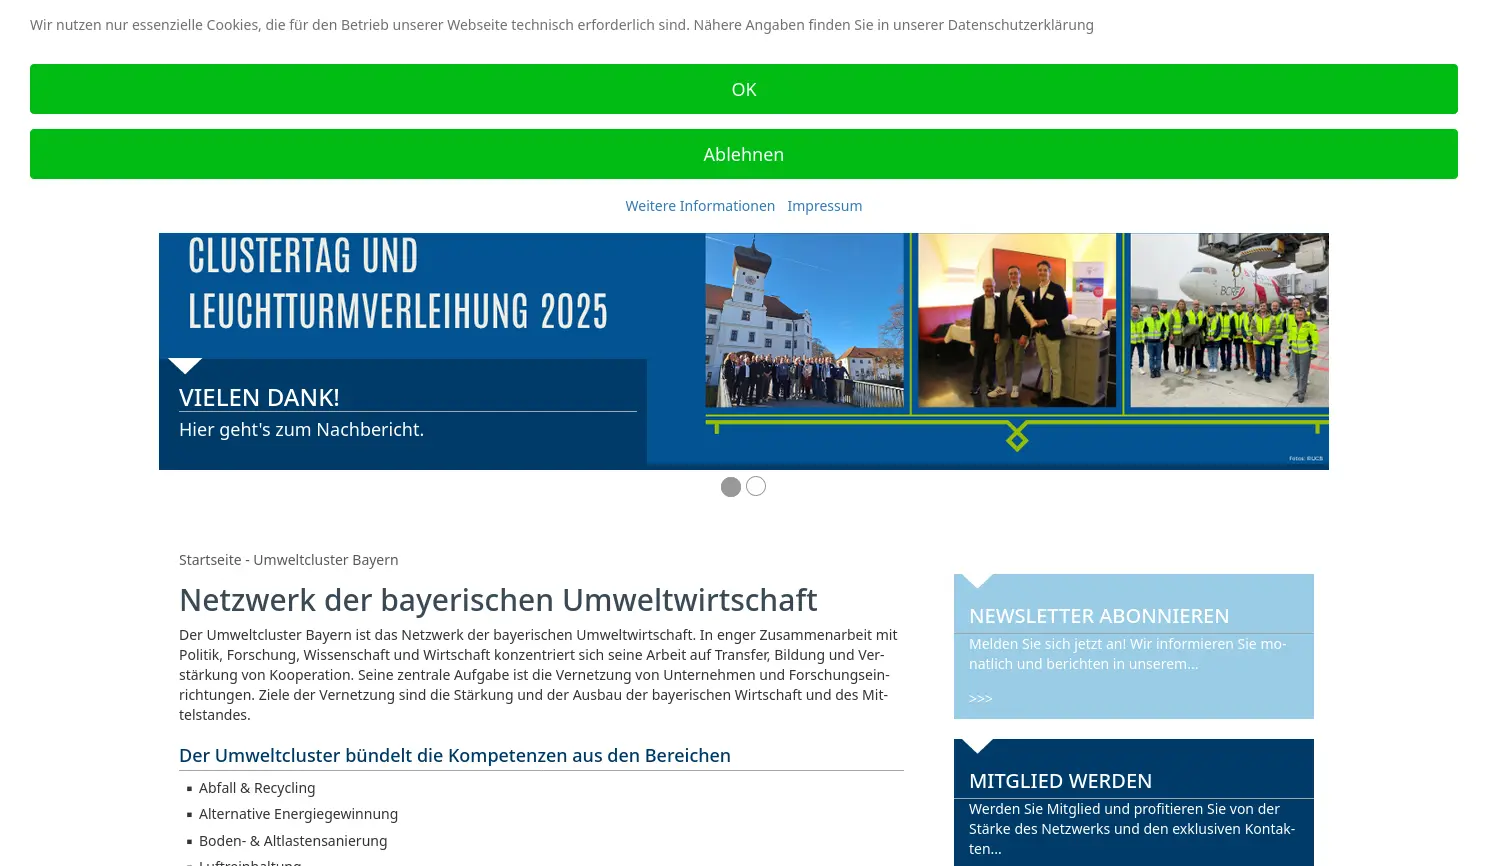This screenshot has height=866, width=1500.
Task: Accept cookies by clicking OK
Action: [x=744, y=89]
